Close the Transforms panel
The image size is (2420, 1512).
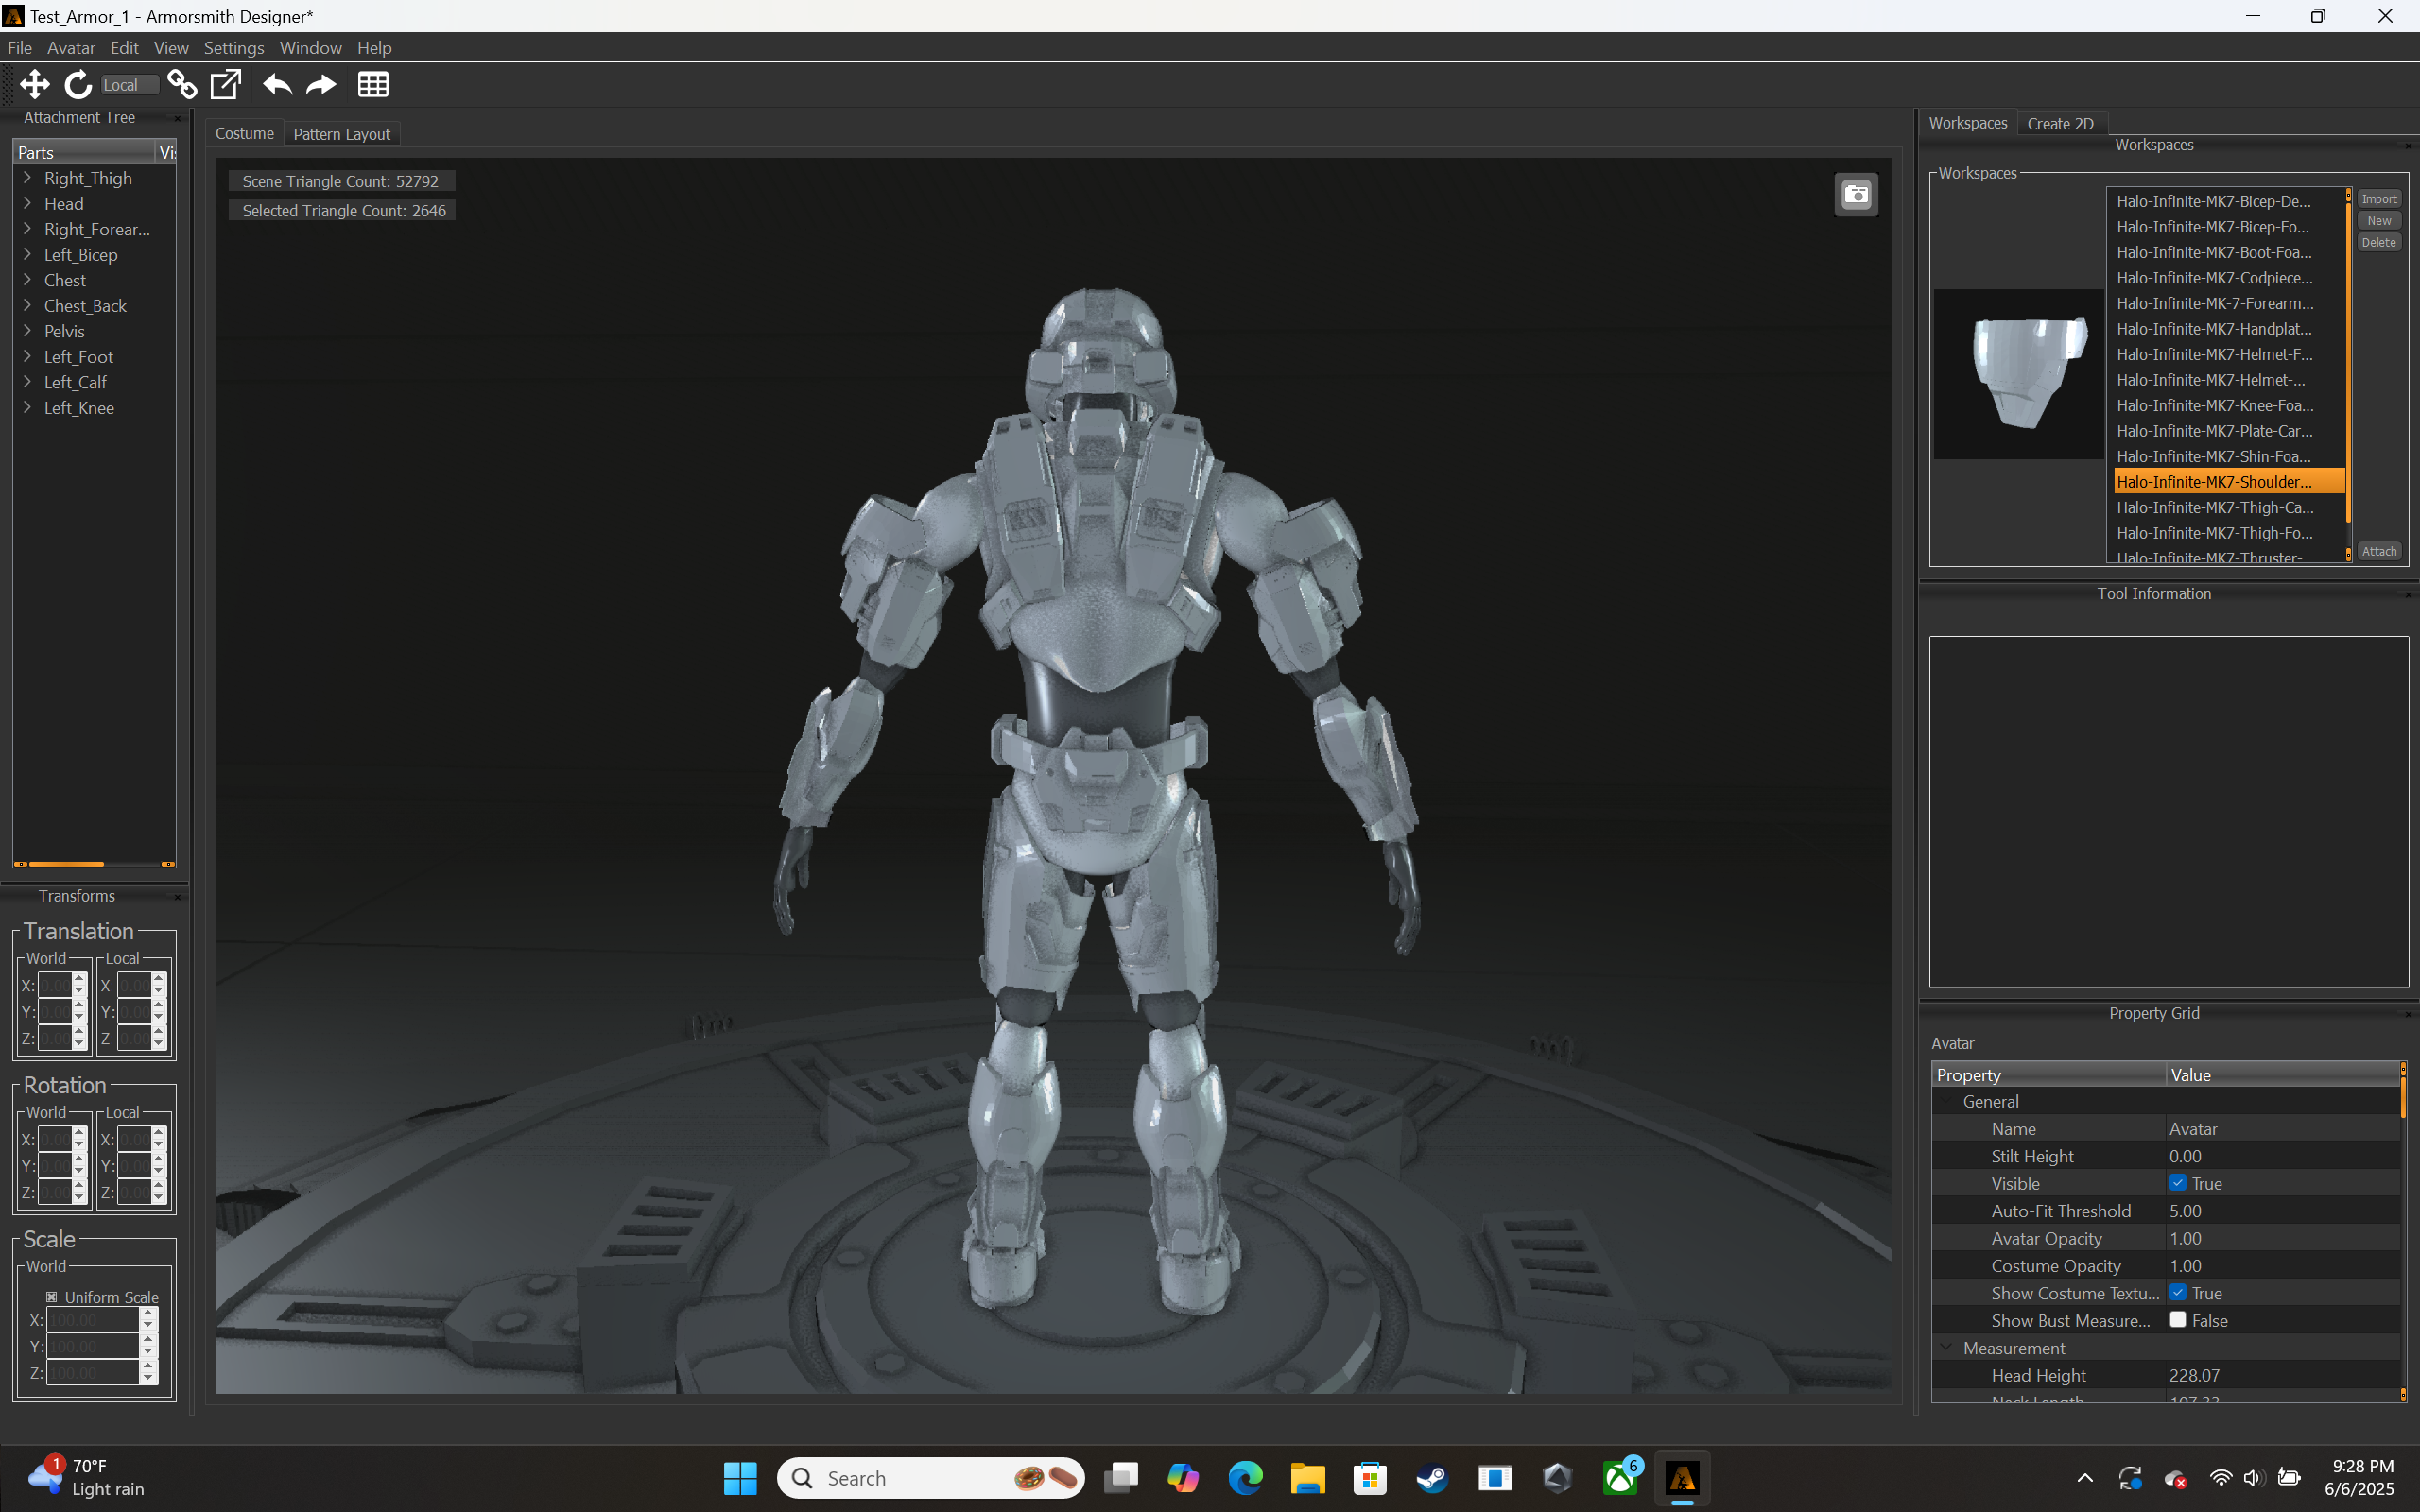tap(178, 897)
